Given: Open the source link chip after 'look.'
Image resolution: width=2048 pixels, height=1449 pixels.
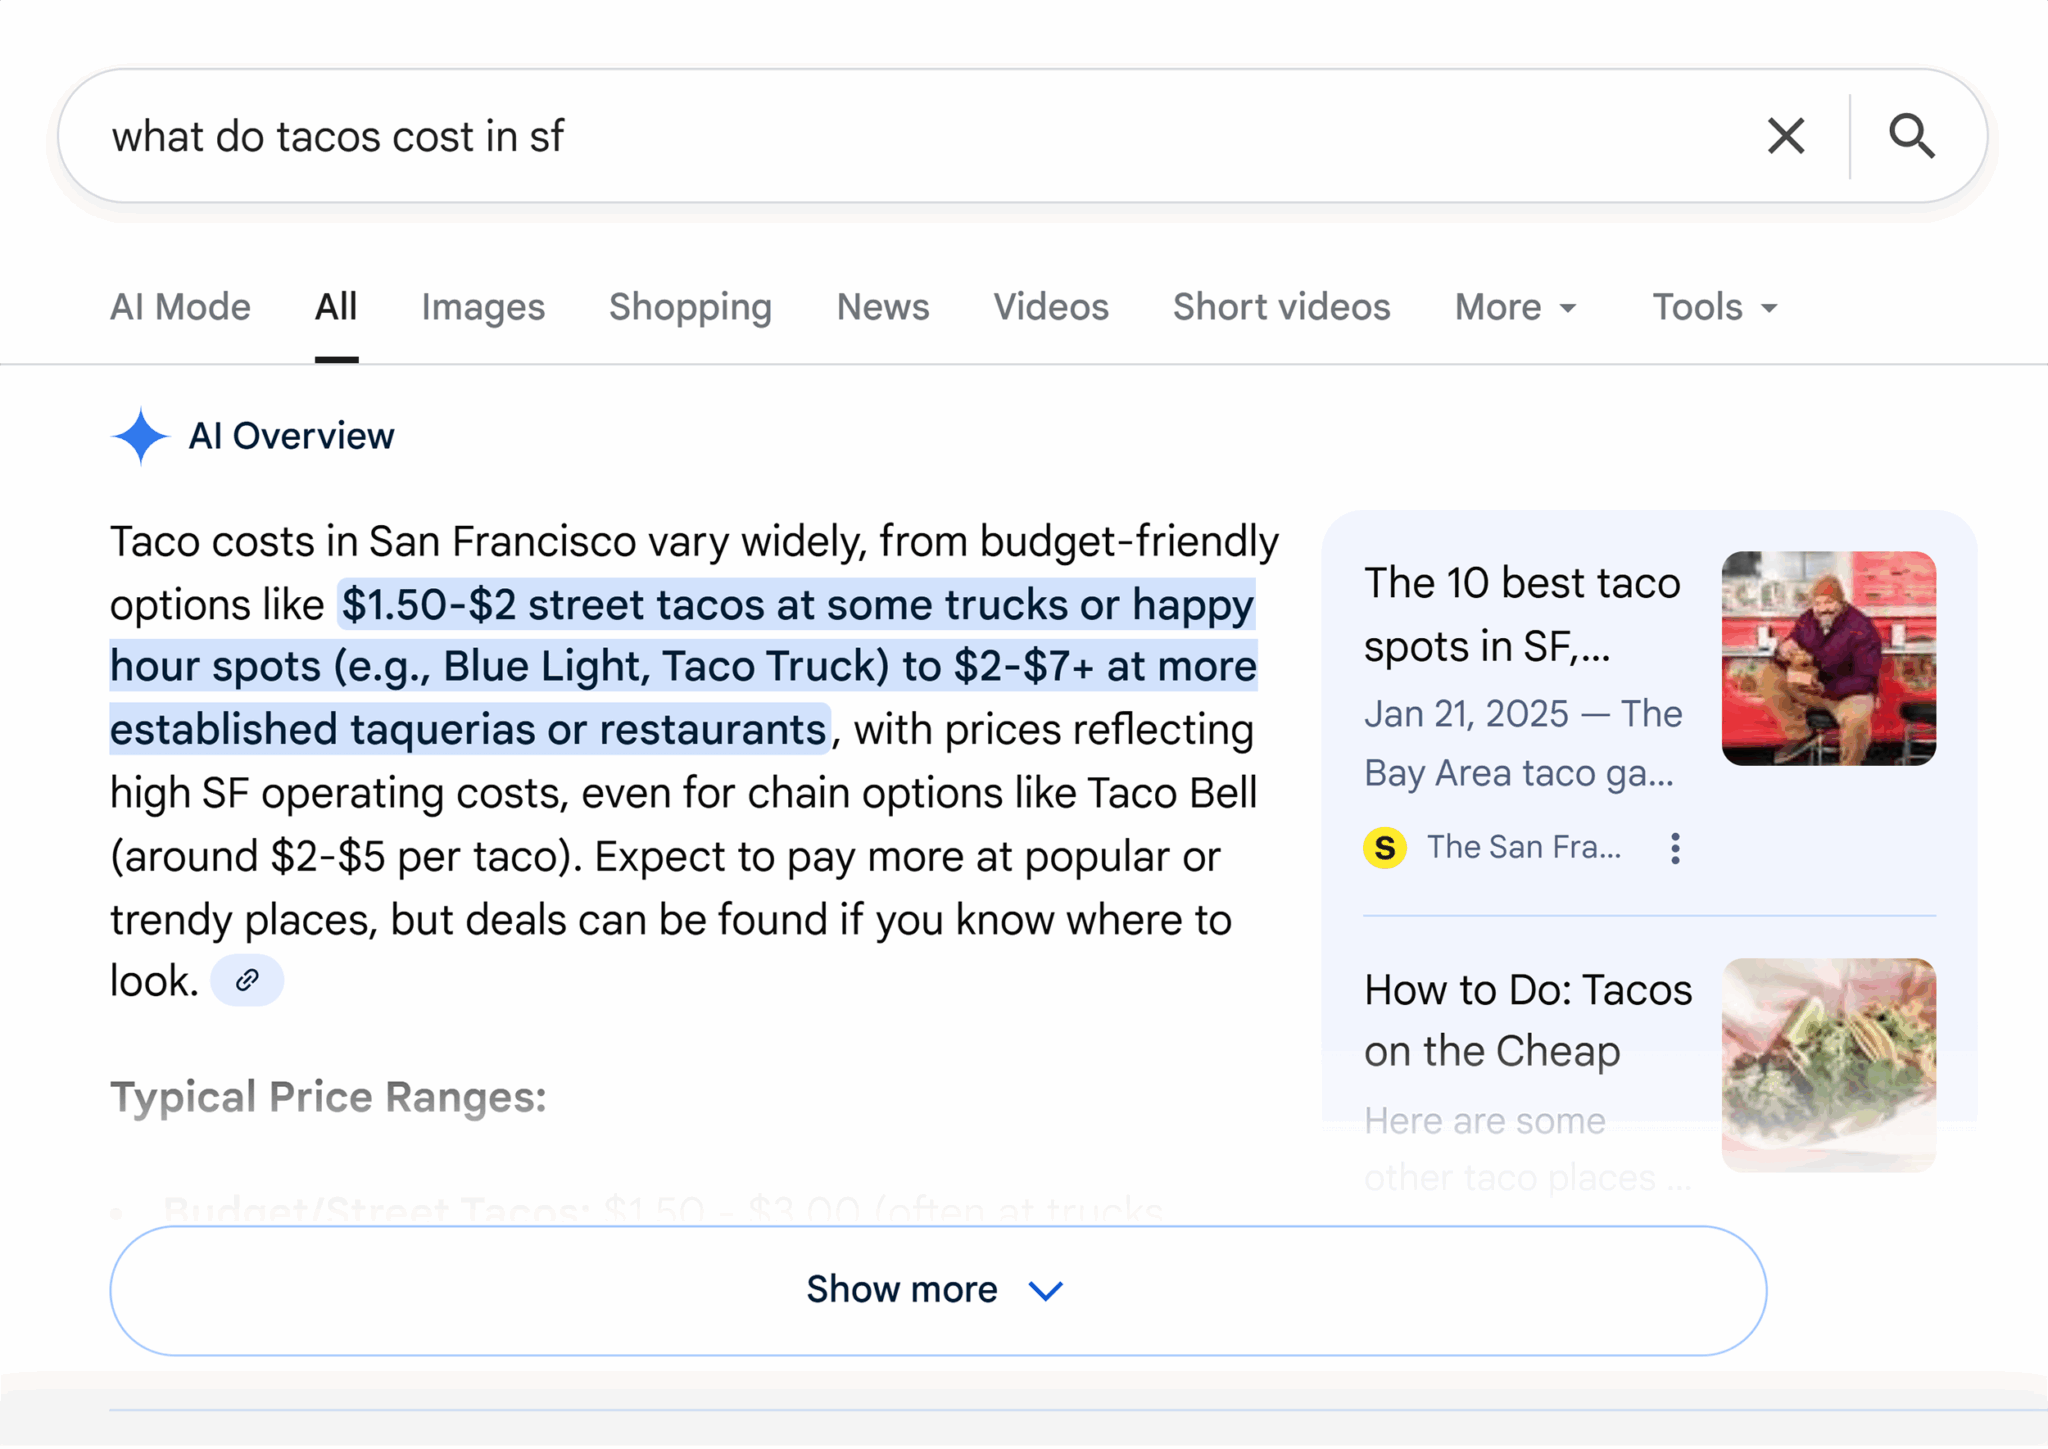Looking at the screenshot, I should tap(247, 980).
